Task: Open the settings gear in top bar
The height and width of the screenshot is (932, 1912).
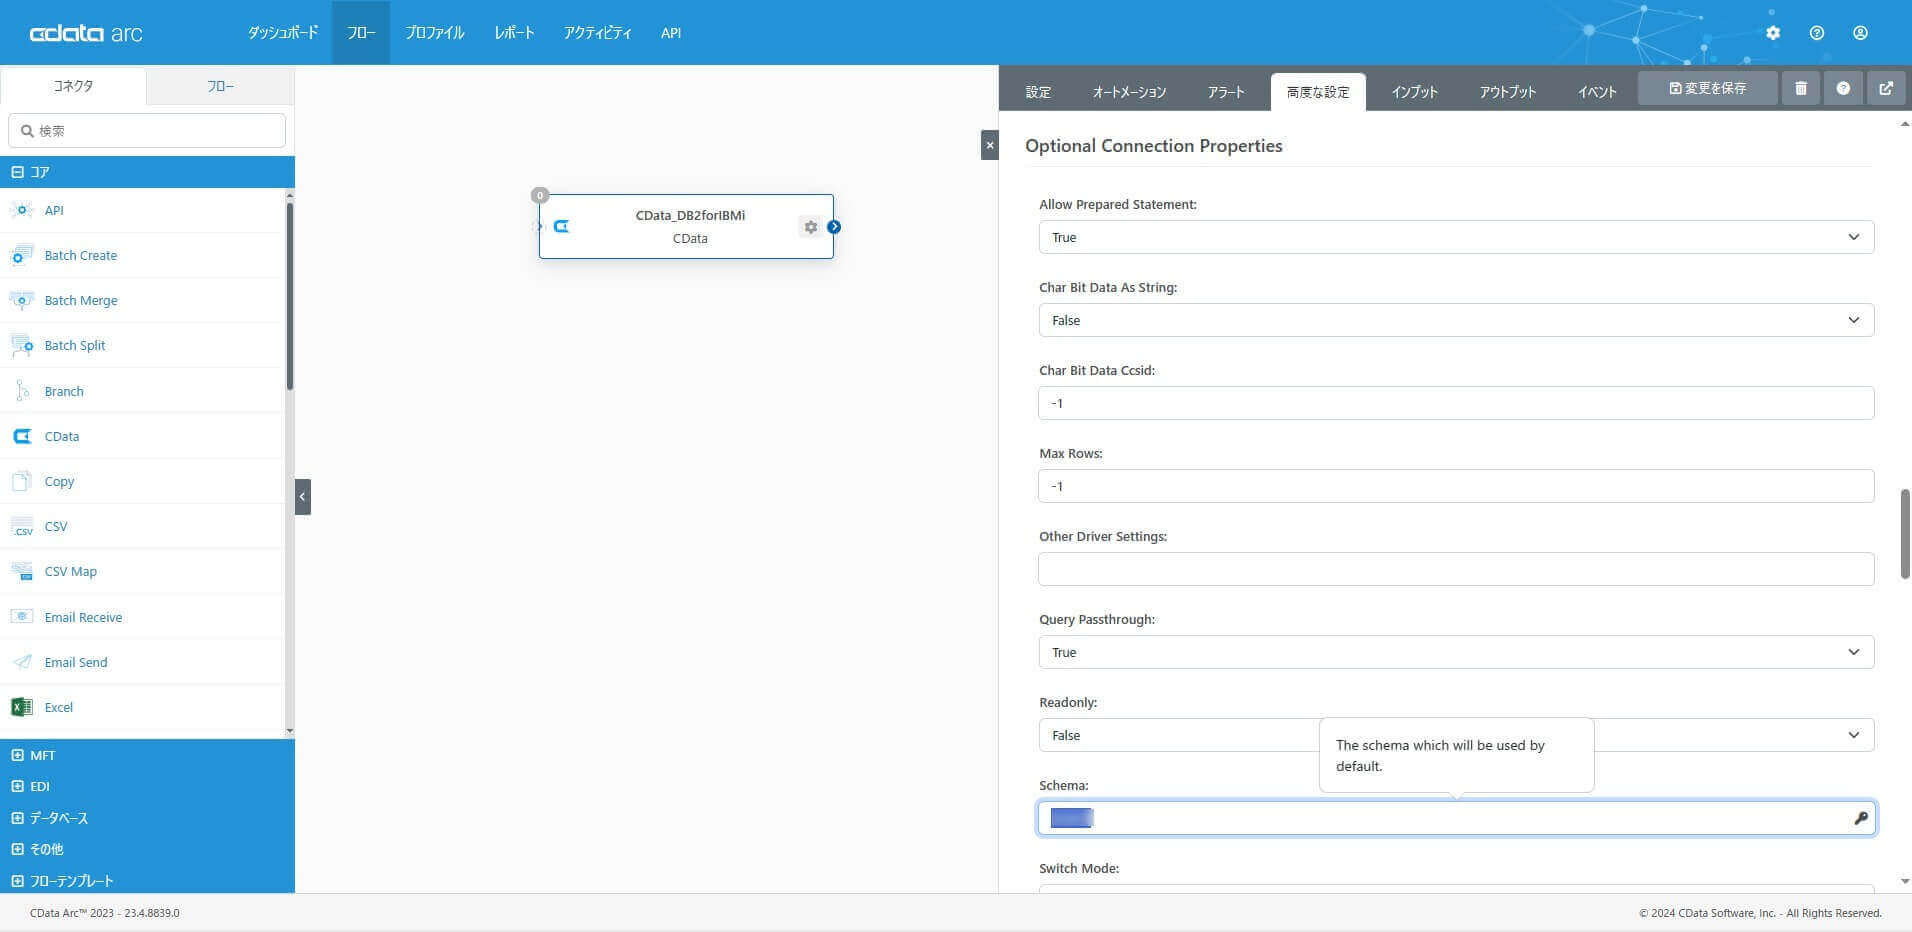Action: click(1773, 33)
